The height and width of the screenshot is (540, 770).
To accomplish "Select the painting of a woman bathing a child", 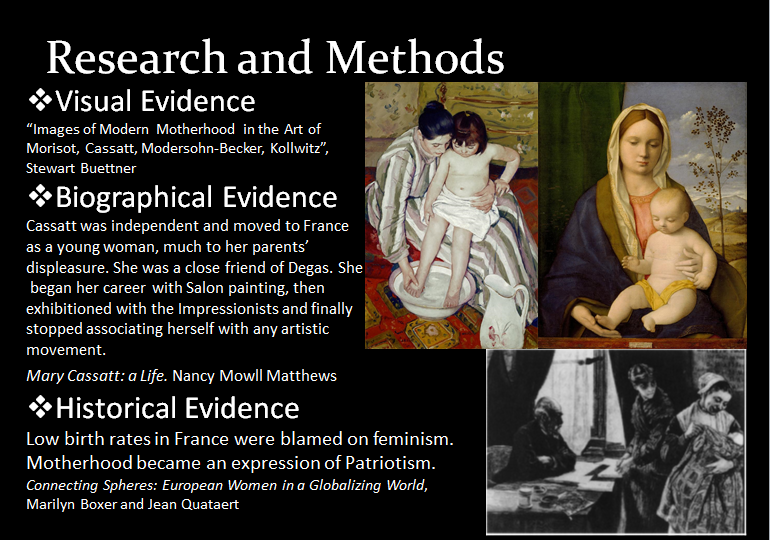I will [x=451, y=216].
